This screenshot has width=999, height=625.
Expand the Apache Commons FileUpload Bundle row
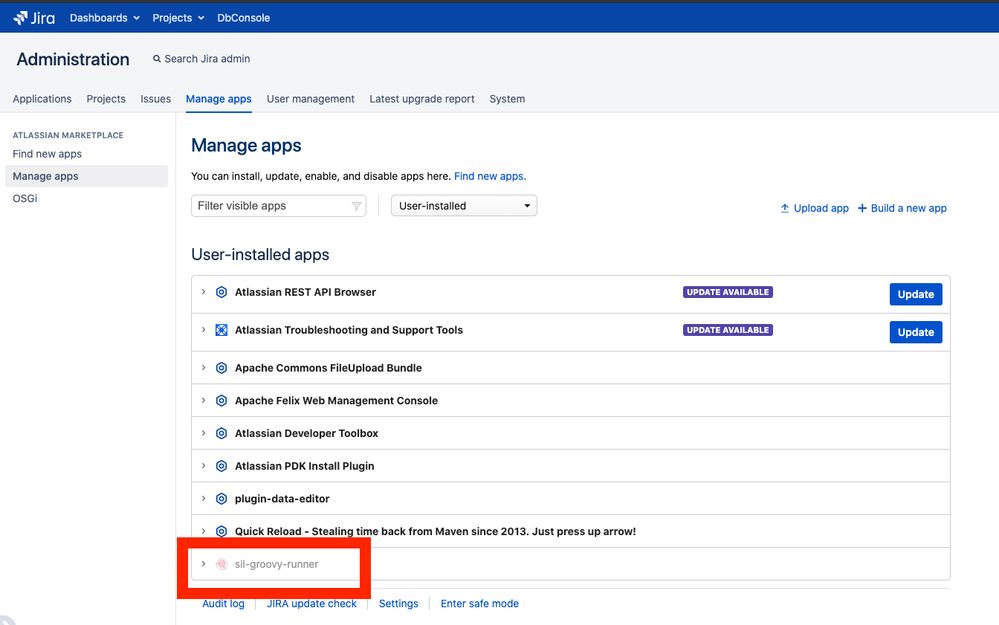click(203, 368)
